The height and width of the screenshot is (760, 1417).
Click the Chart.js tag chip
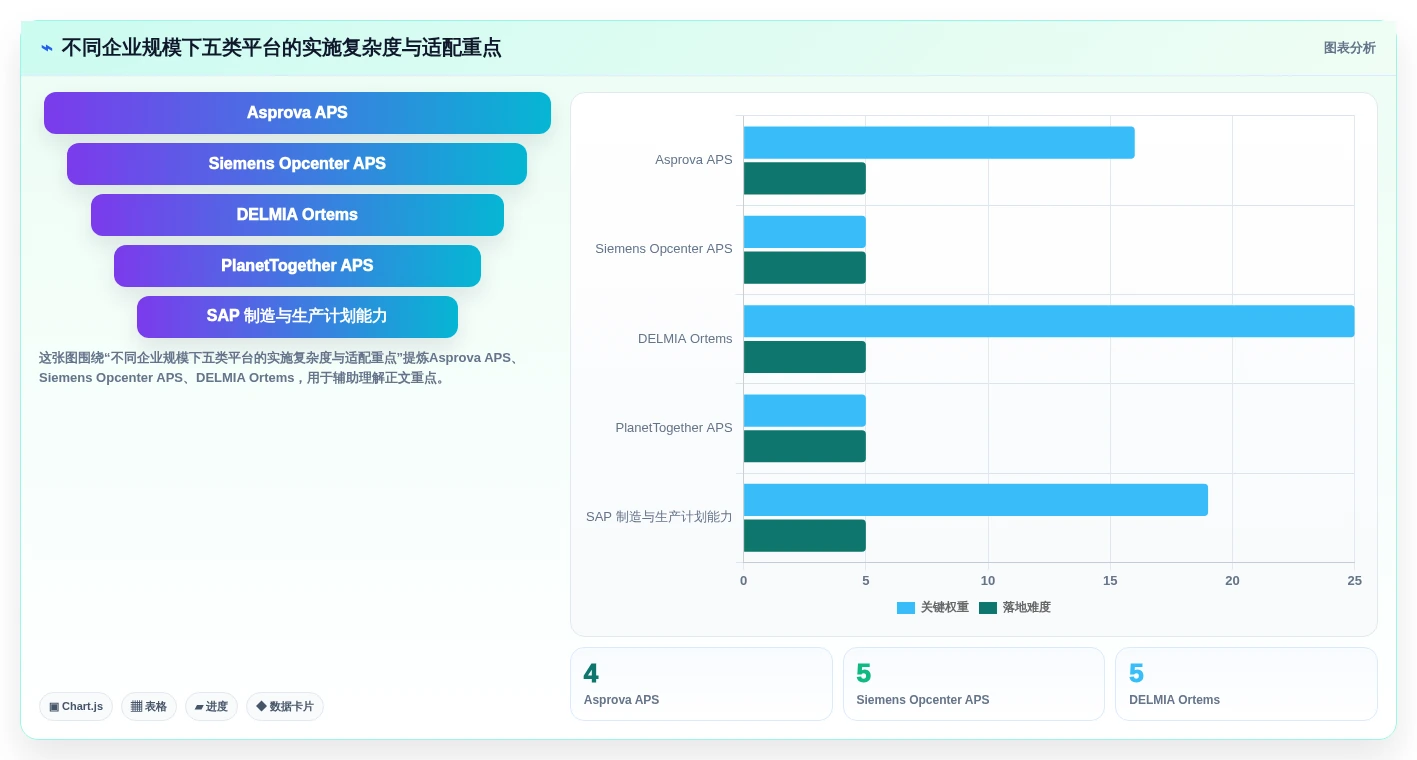(76, 707)
